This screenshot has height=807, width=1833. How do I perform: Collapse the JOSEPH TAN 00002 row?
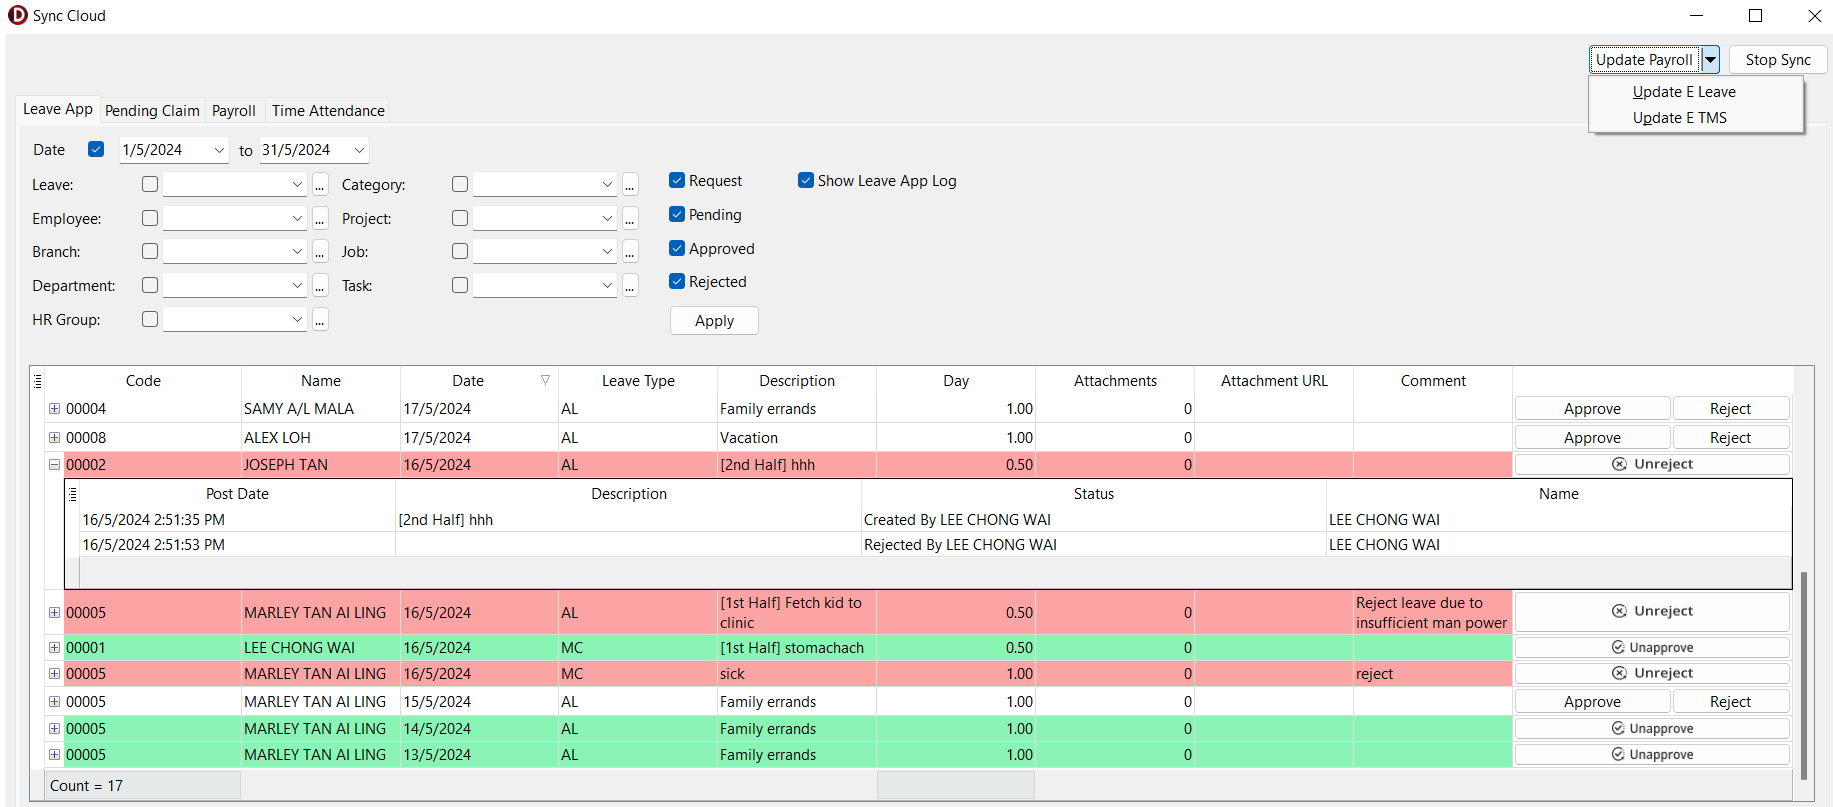coord(55,465)
